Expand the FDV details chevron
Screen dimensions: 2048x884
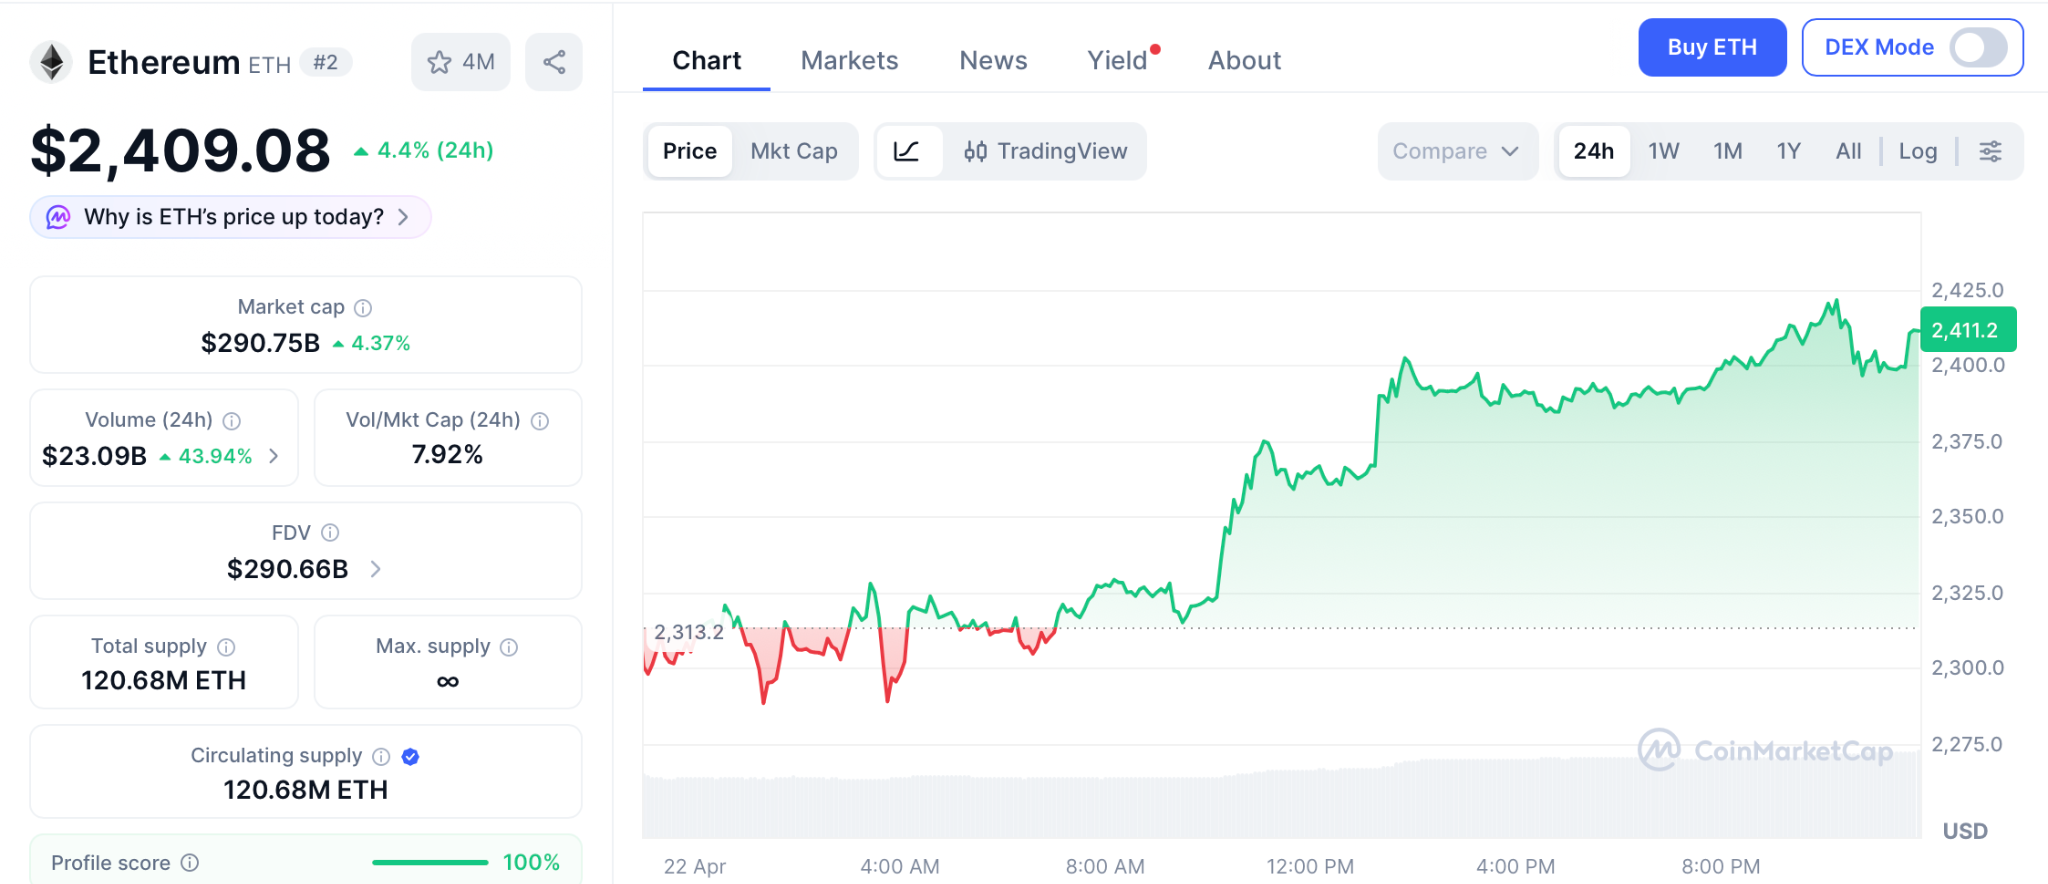point(376,569)
